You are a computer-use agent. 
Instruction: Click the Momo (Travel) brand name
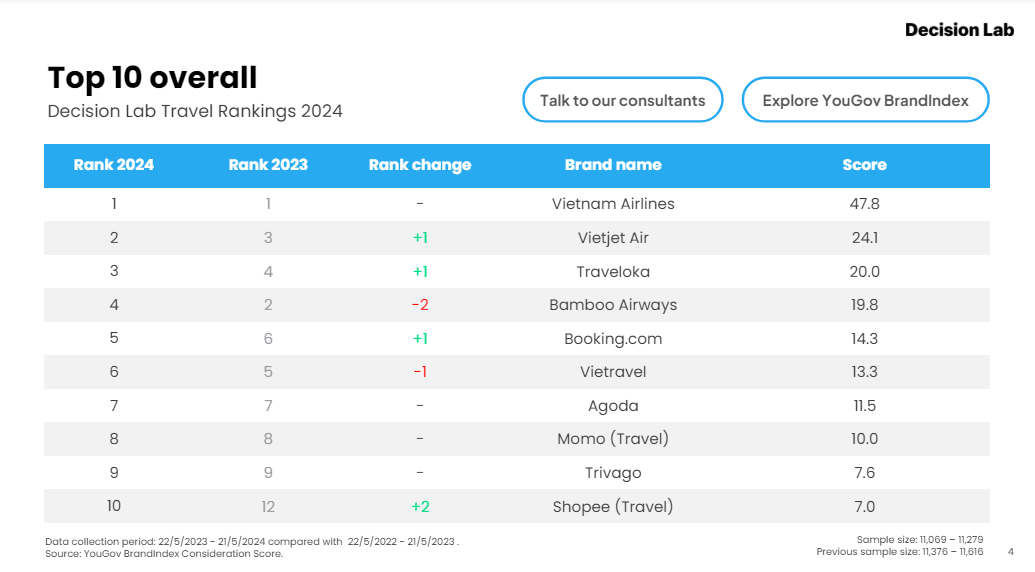(x=613, y=439)
